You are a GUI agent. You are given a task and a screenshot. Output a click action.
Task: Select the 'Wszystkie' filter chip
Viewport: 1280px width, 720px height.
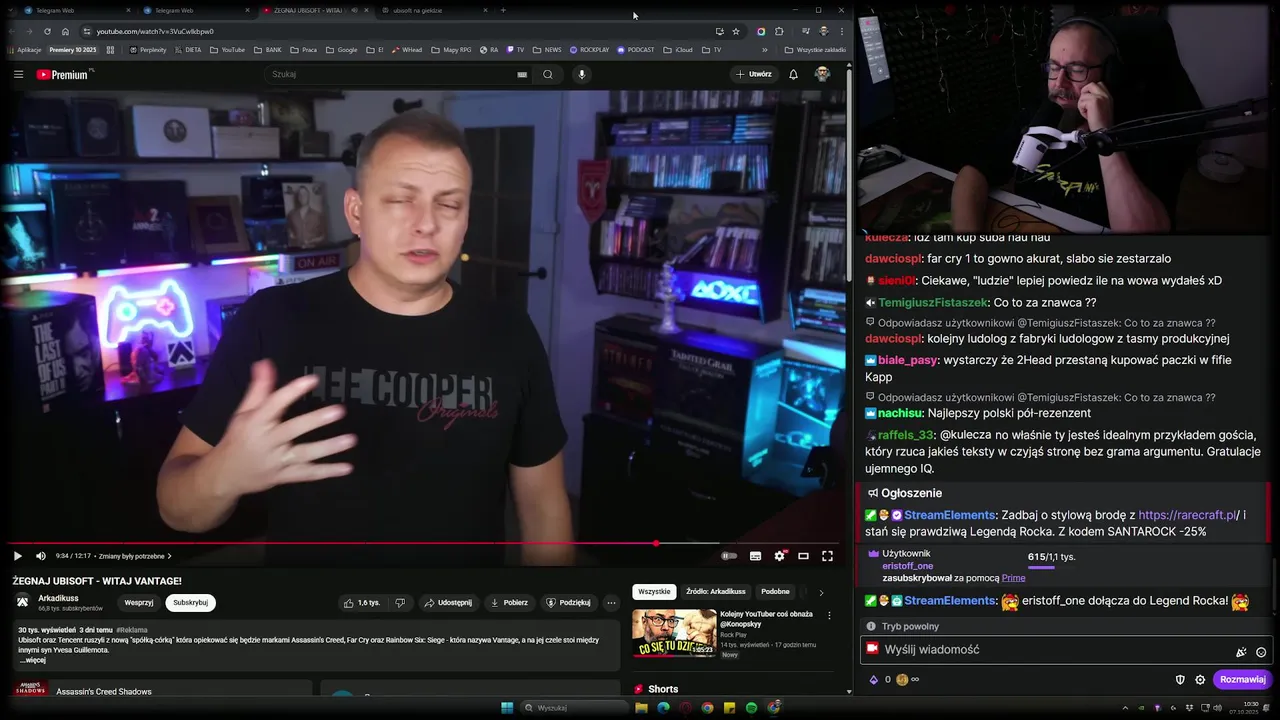click(654, 592)
